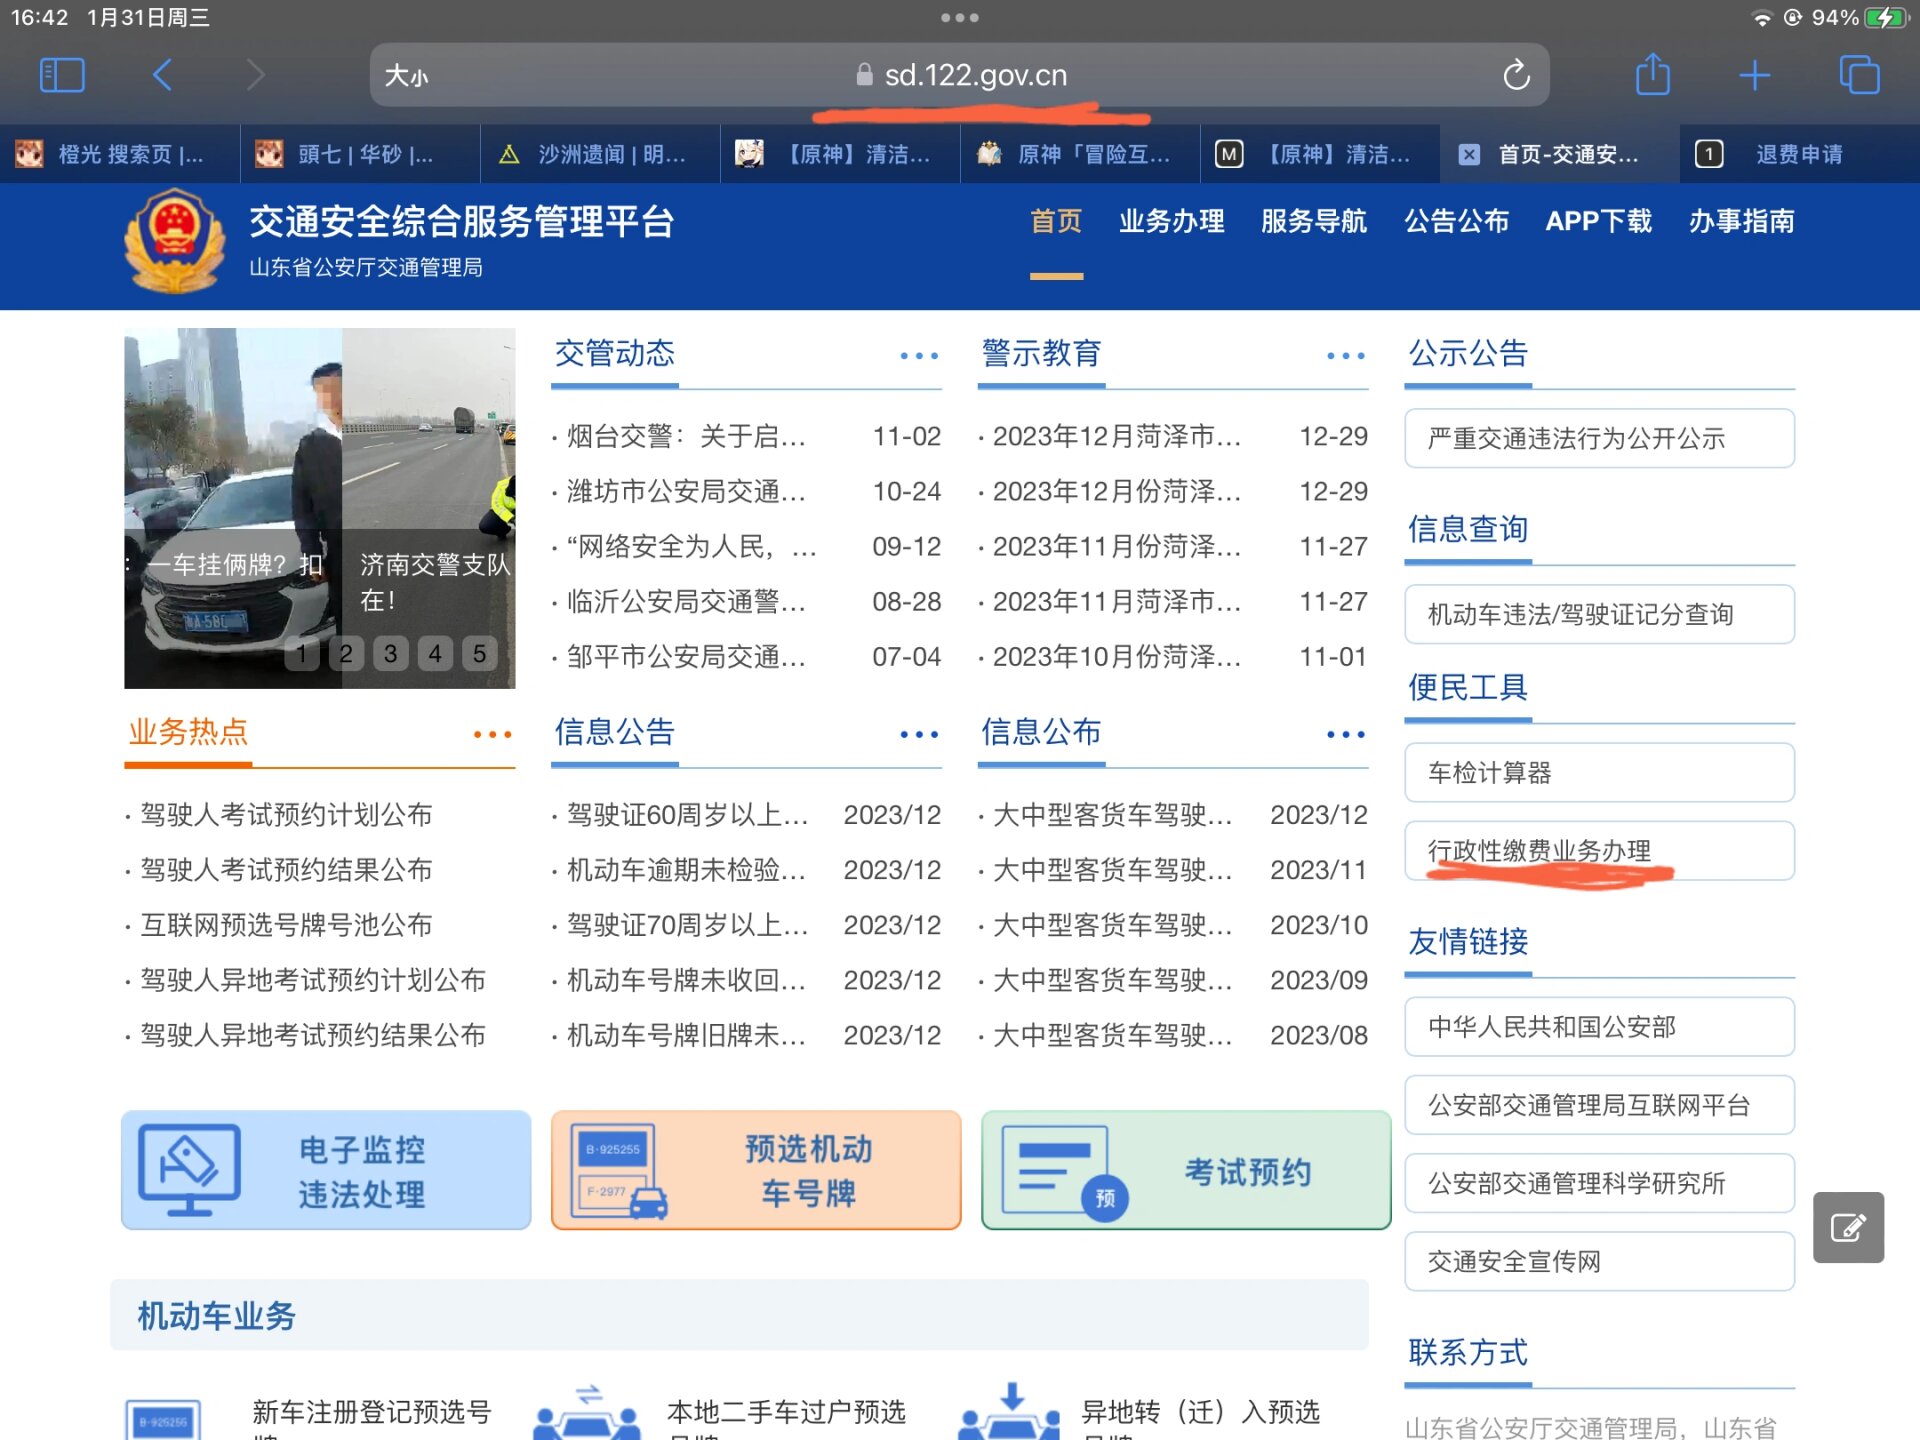Open 预选机动车号牌 tile
This screenshot has width=1920, height=1440.
756,1170
